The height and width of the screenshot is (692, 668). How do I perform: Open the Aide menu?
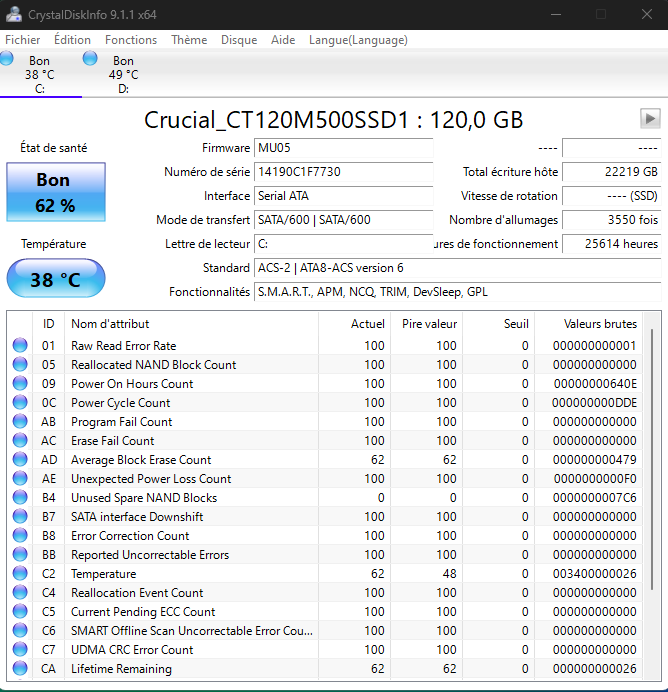tap(283, 40)
